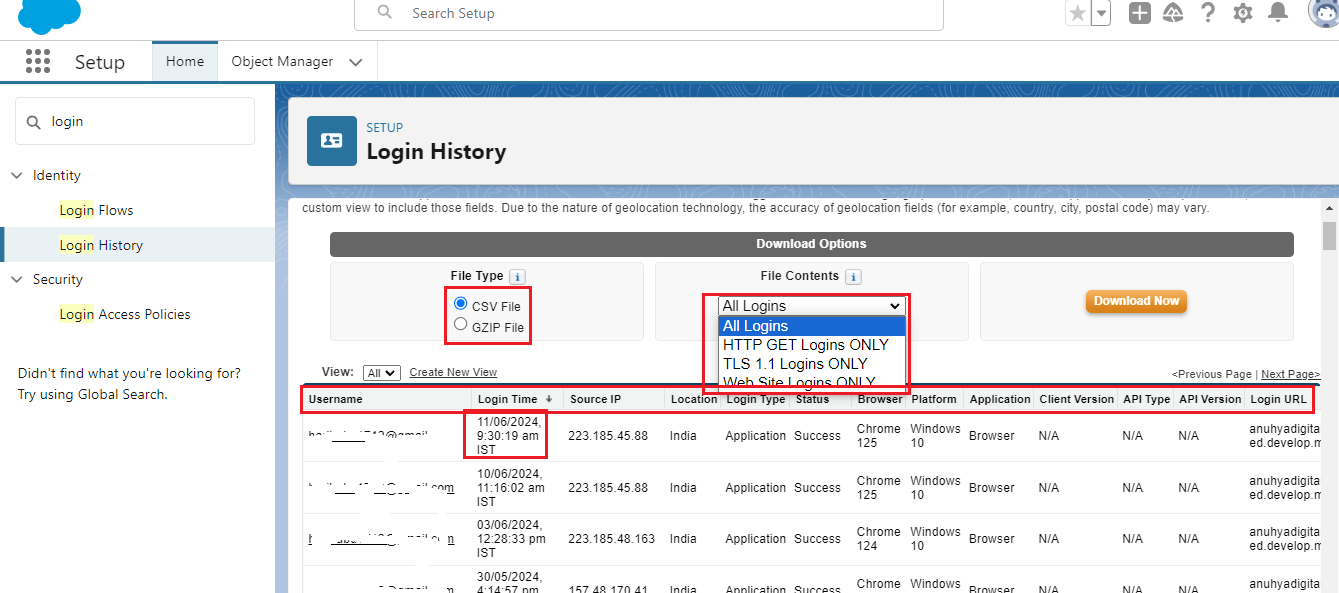This screenshot has width=1339, height=593.
Task: Select the Home tab in Setup
Action: tap(184, 61)
